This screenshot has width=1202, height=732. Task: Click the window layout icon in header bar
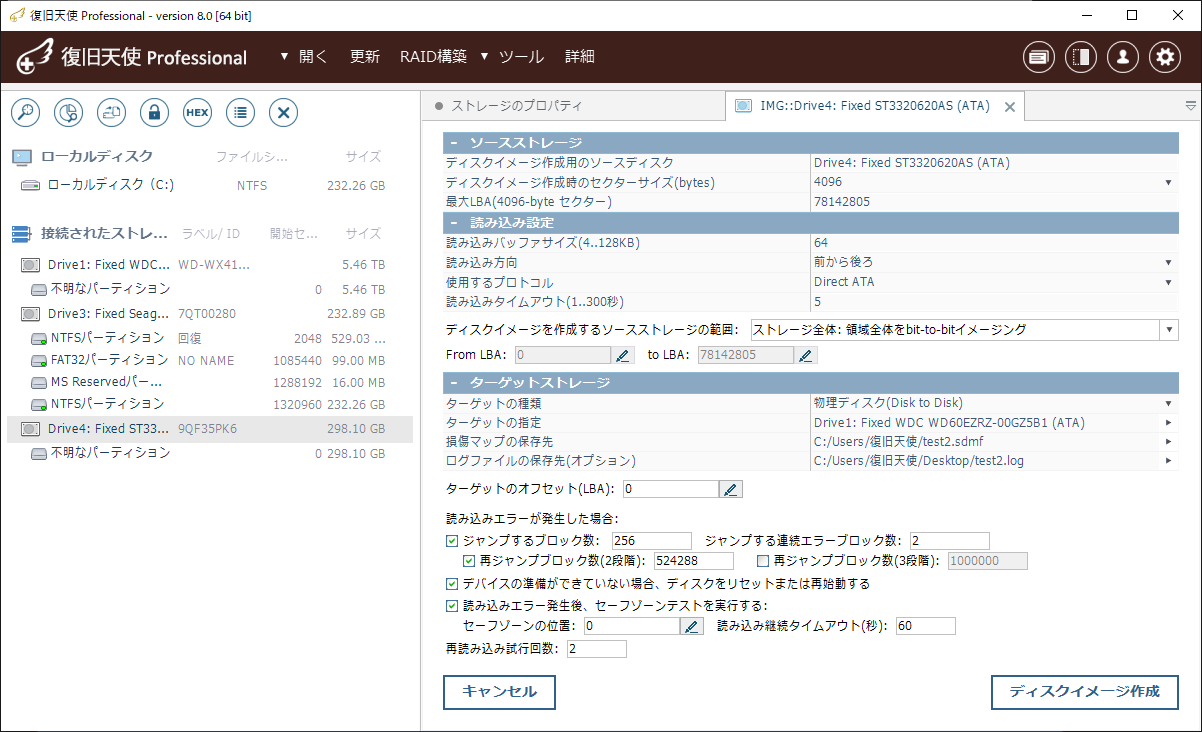point(1039,57)
